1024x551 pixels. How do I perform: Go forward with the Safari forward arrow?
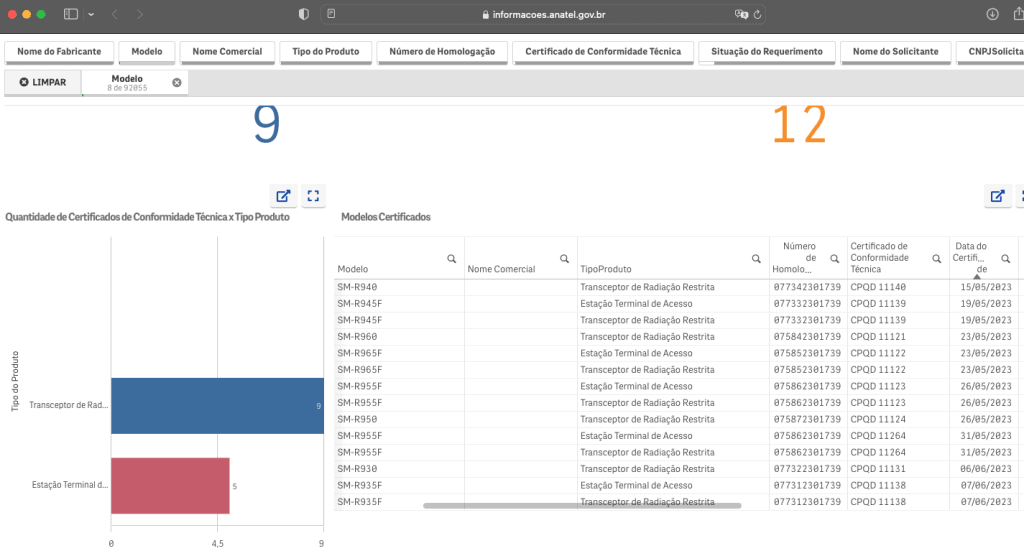click(x=140, y=14)
